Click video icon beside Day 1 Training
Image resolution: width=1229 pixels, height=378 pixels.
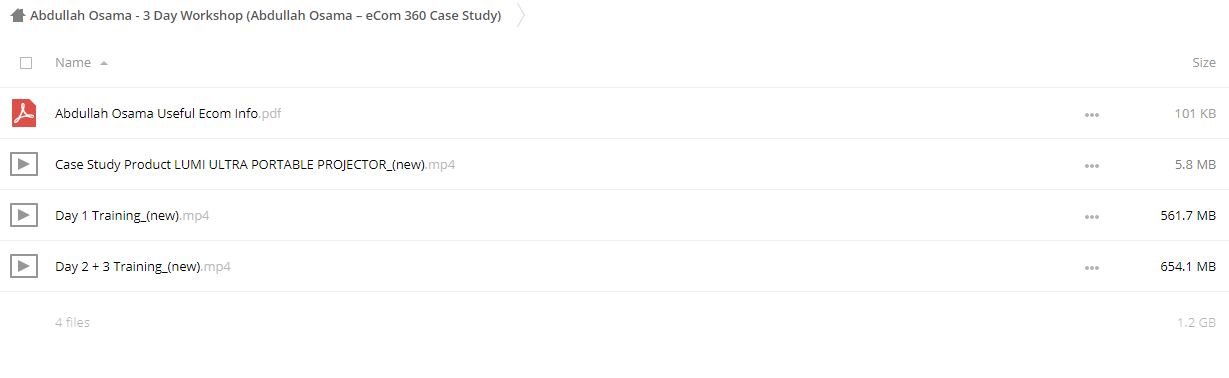[24, 215]
